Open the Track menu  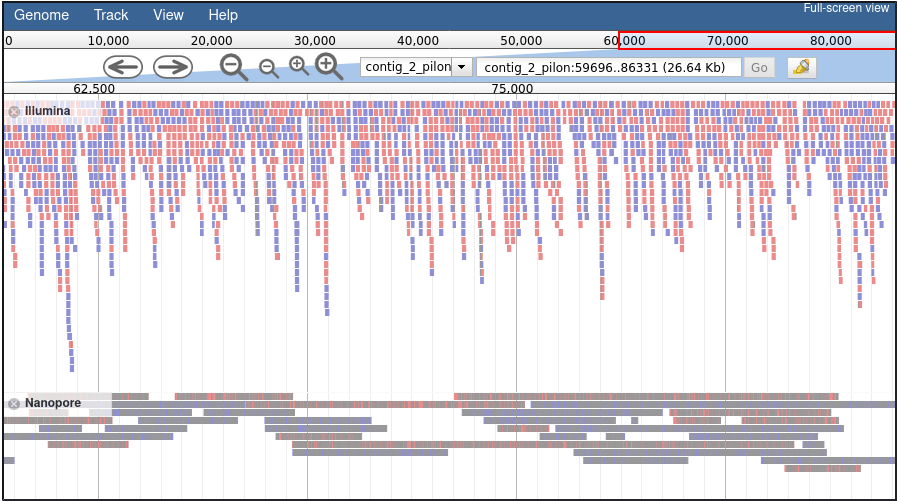(x=111, y=15)
